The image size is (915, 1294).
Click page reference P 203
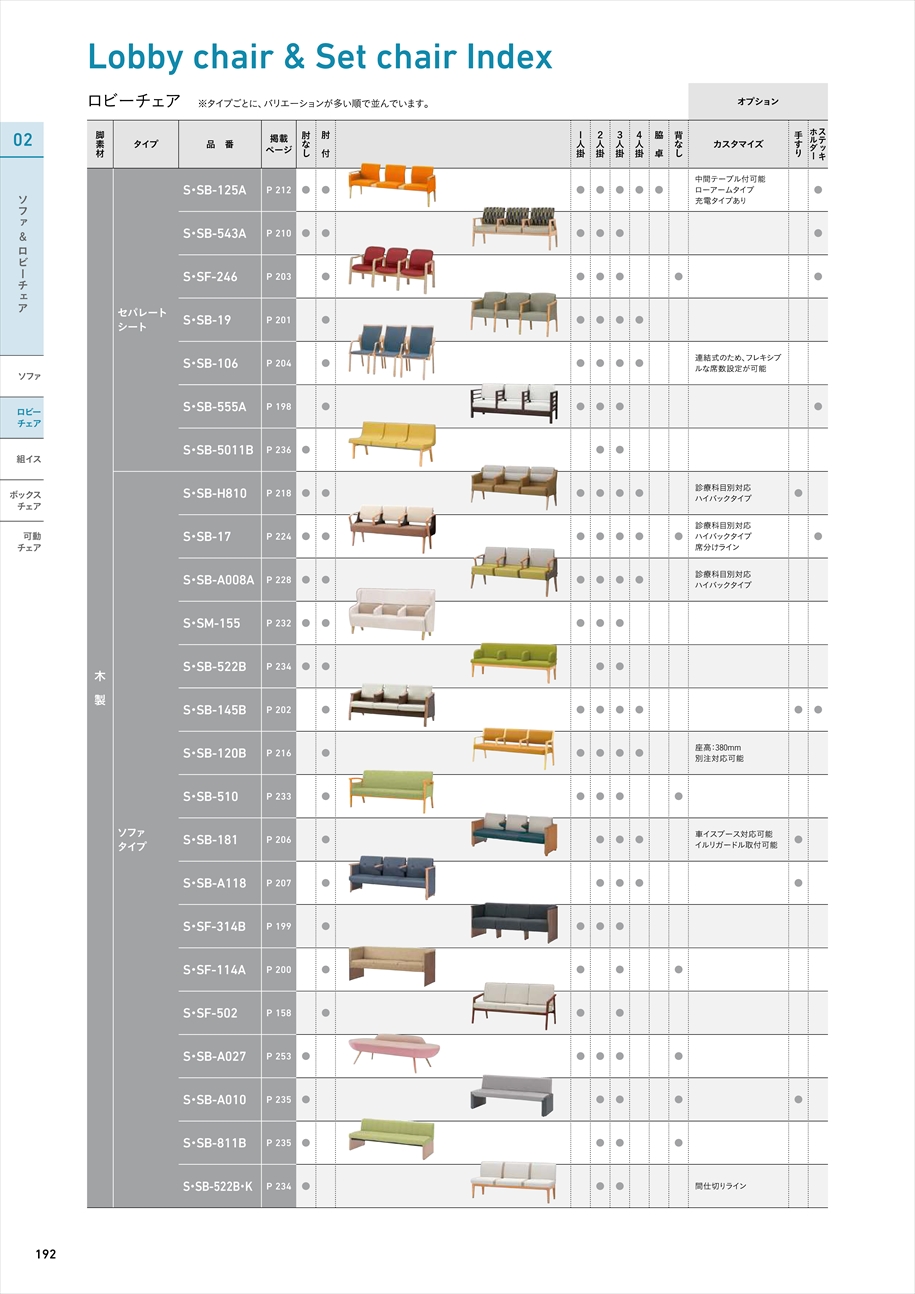(279, 276)
